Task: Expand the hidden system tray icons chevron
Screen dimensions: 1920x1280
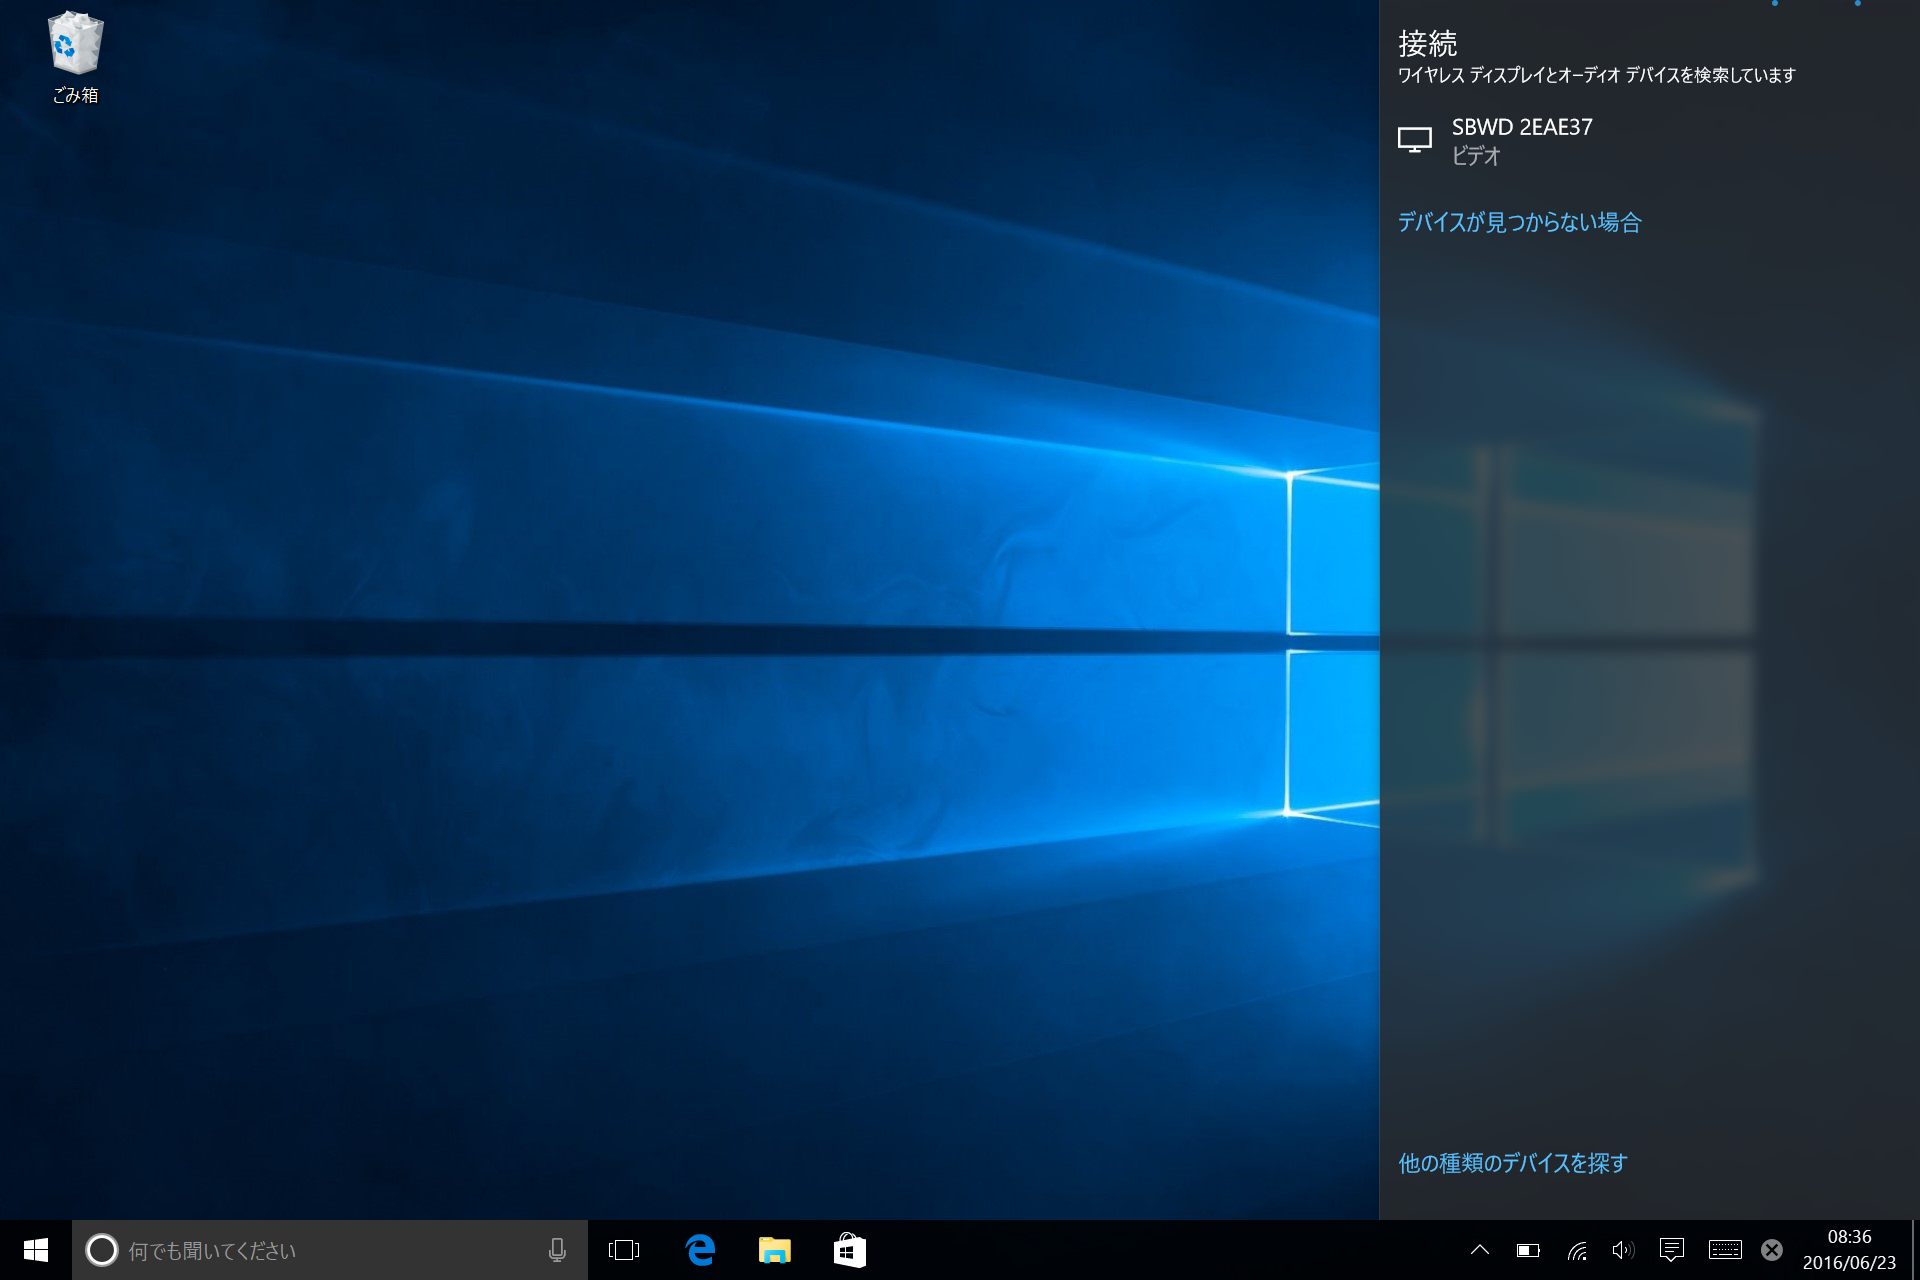Action: coord(1480,1250)
